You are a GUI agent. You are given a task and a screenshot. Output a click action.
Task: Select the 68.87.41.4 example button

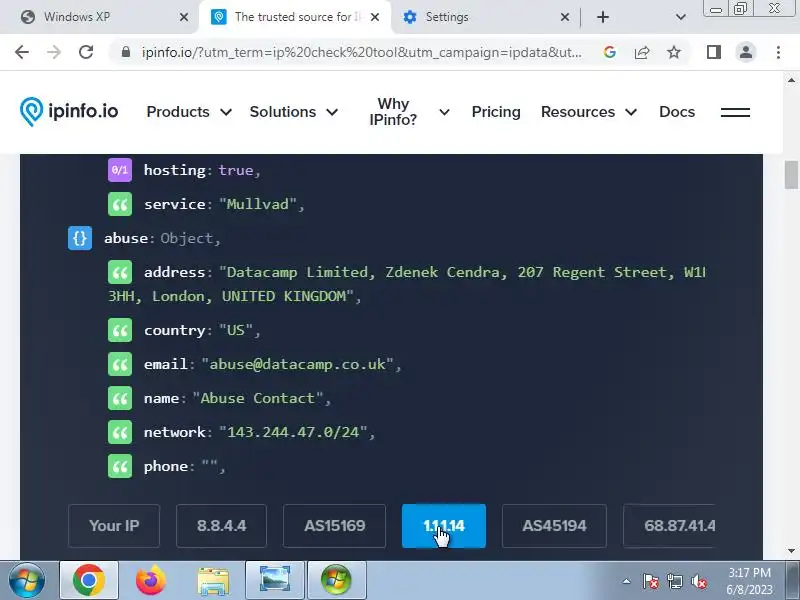(669, 526)
